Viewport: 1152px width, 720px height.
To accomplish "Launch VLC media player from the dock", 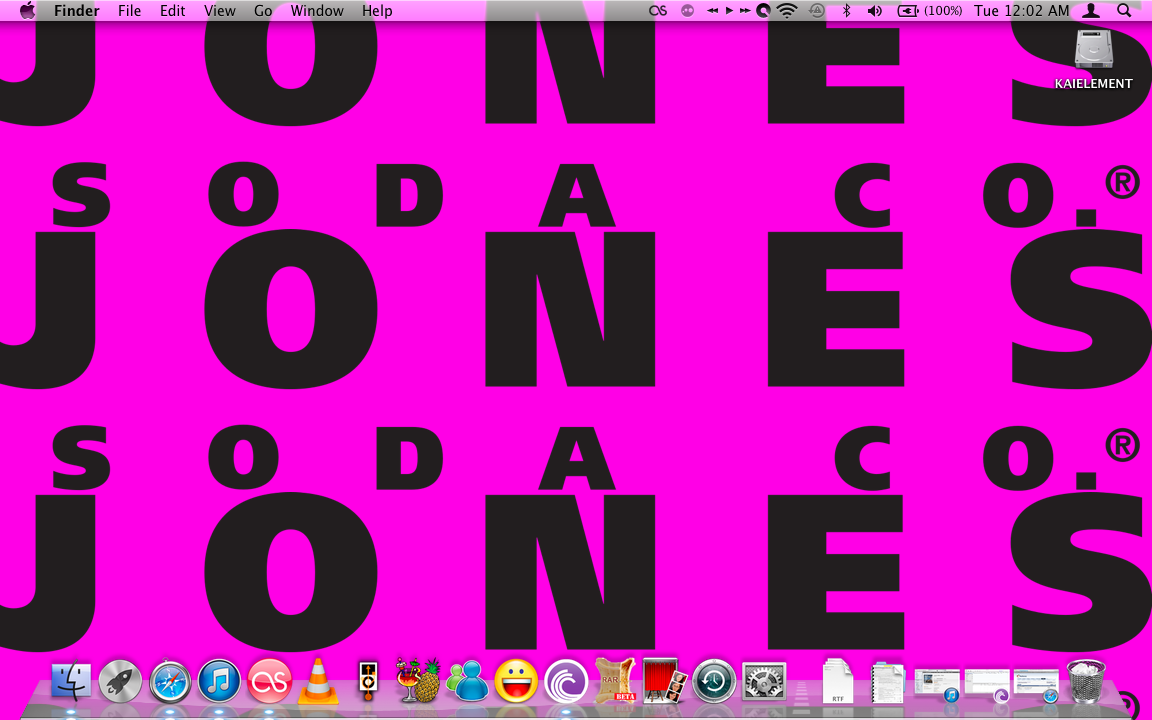I will [x=318, y=681].
